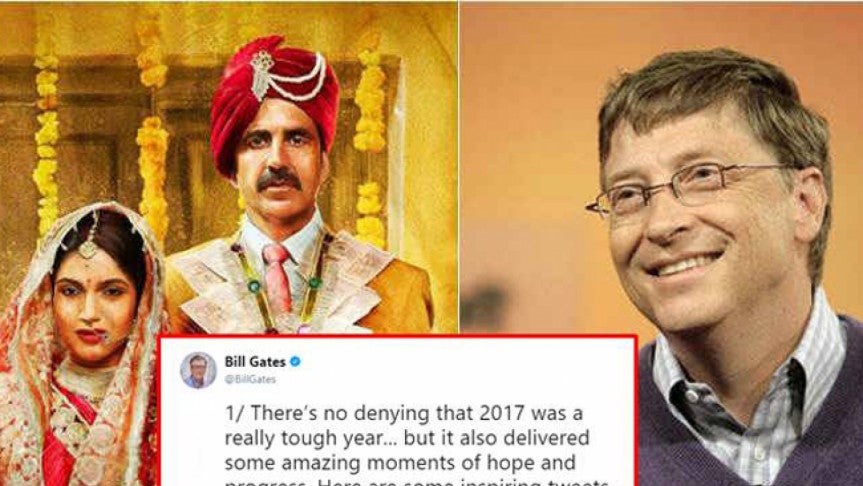Select the tweet line mentioning 2017
This screenshot has width=863, height=486.
(403, 413)
